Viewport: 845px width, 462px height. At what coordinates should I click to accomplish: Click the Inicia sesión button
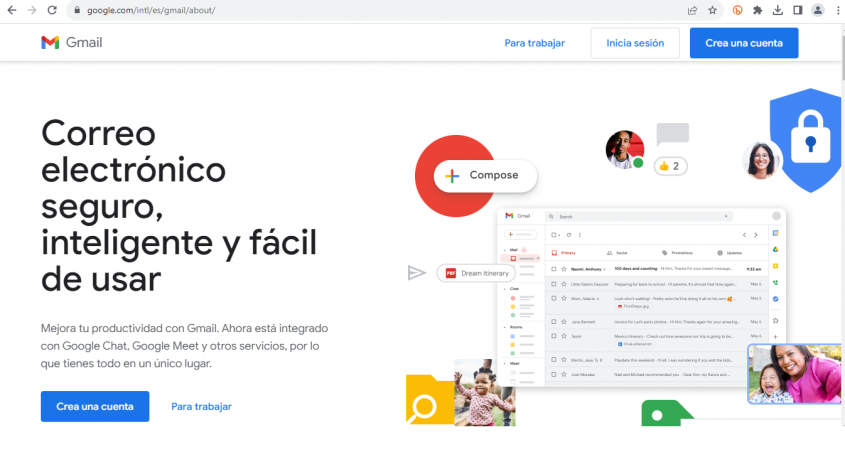click(x=635, y=43)
